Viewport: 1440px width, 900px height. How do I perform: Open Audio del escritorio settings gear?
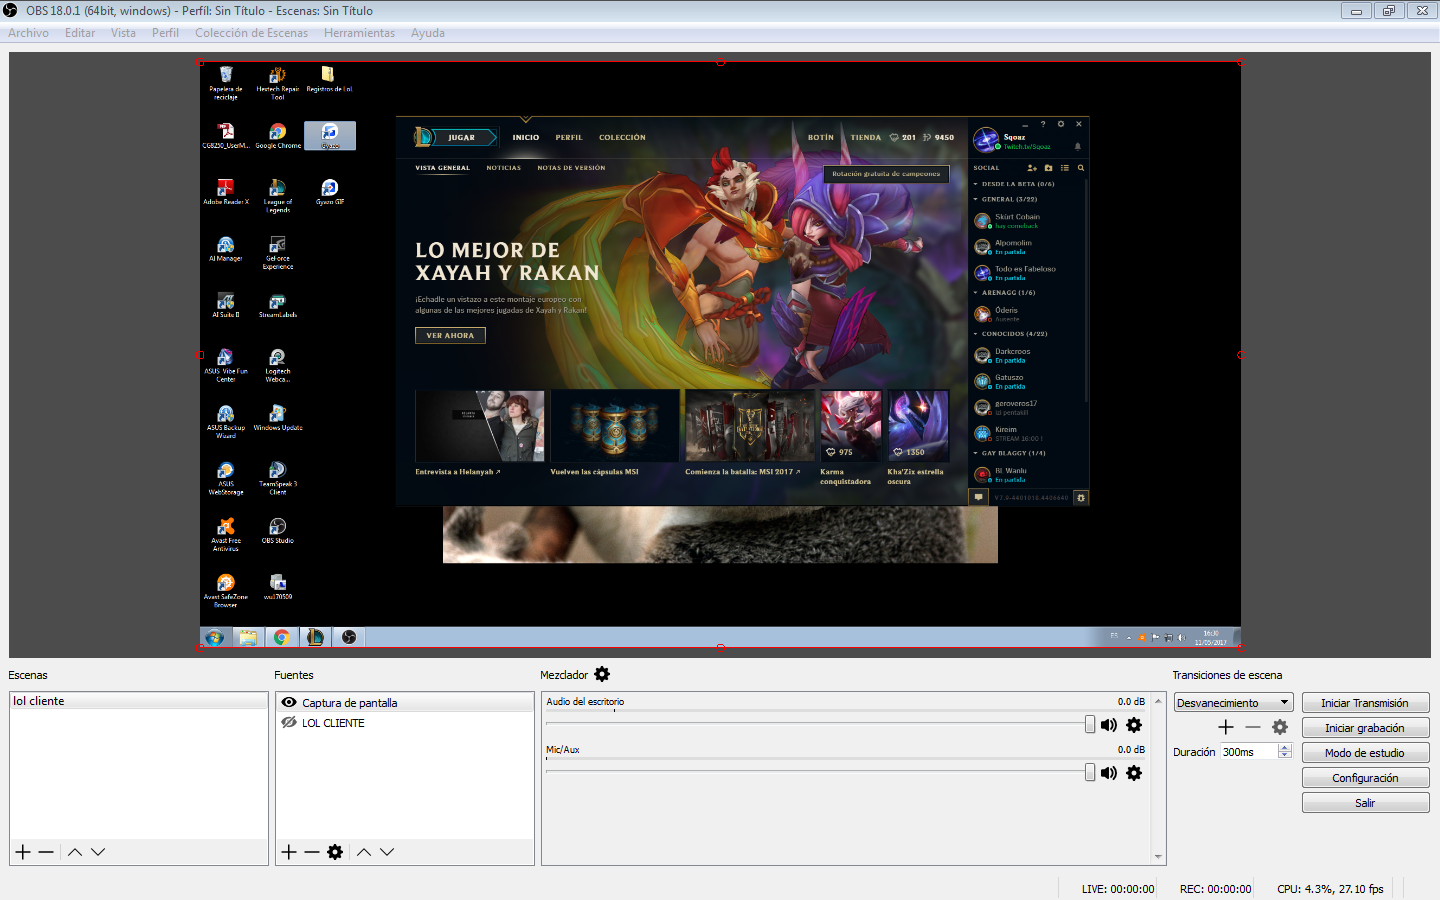1134,725
